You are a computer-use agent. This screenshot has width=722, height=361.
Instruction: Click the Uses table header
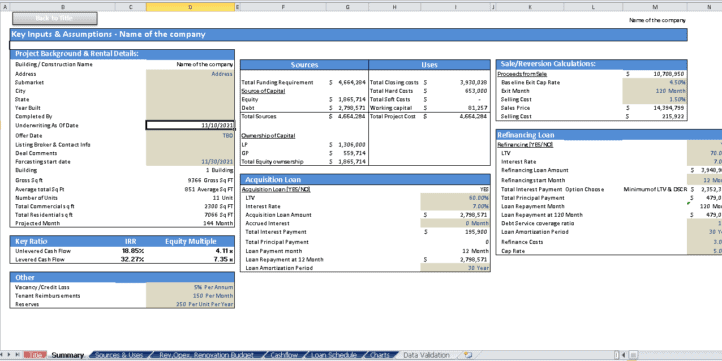point(430,65)
